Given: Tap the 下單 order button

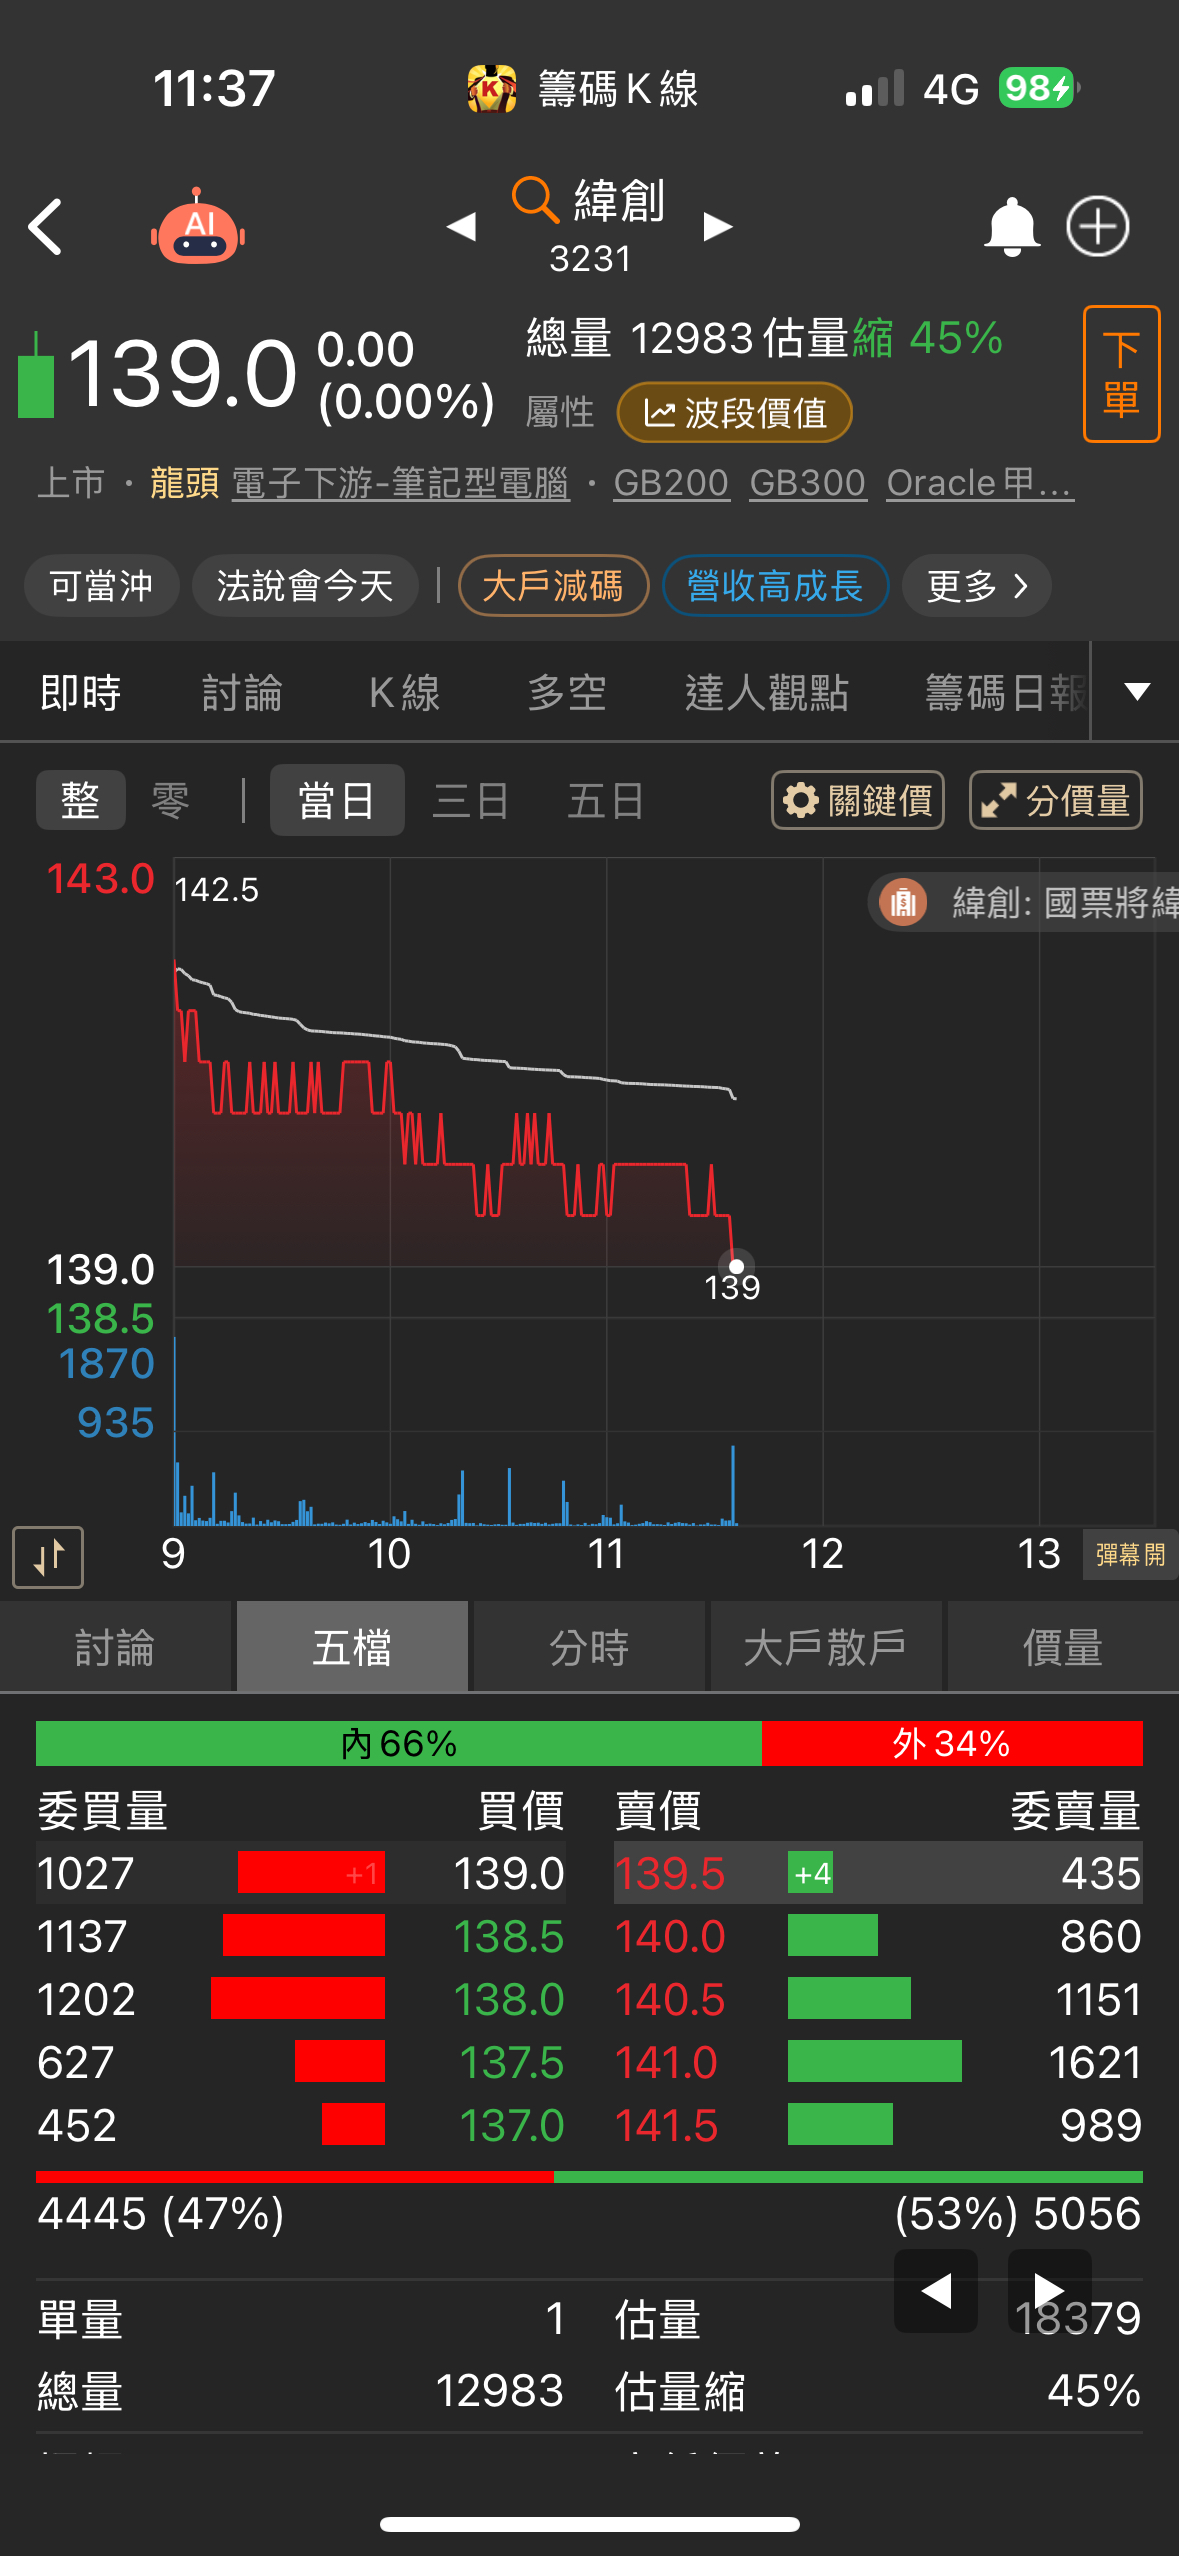Looking at the screenshot, I should tap(1122, 374).
